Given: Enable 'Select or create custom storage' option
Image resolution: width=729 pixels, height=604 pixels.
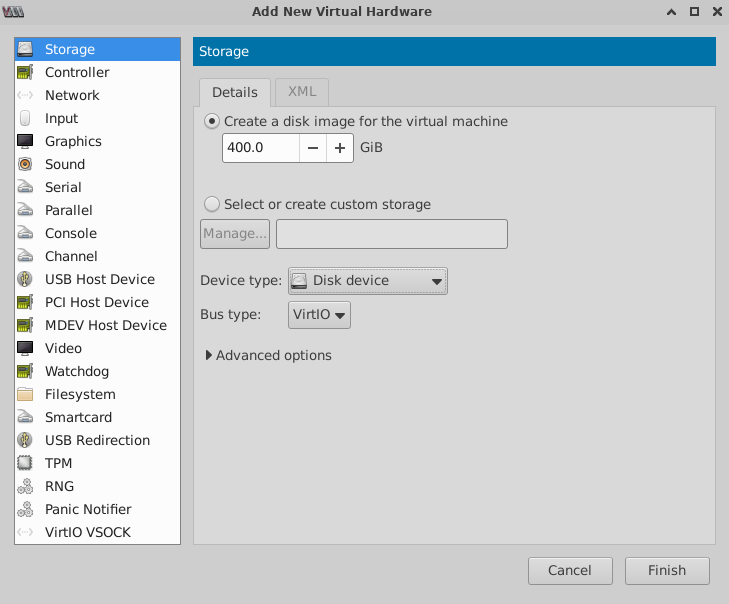Looking at the screenshot, I should coord(212,204).
